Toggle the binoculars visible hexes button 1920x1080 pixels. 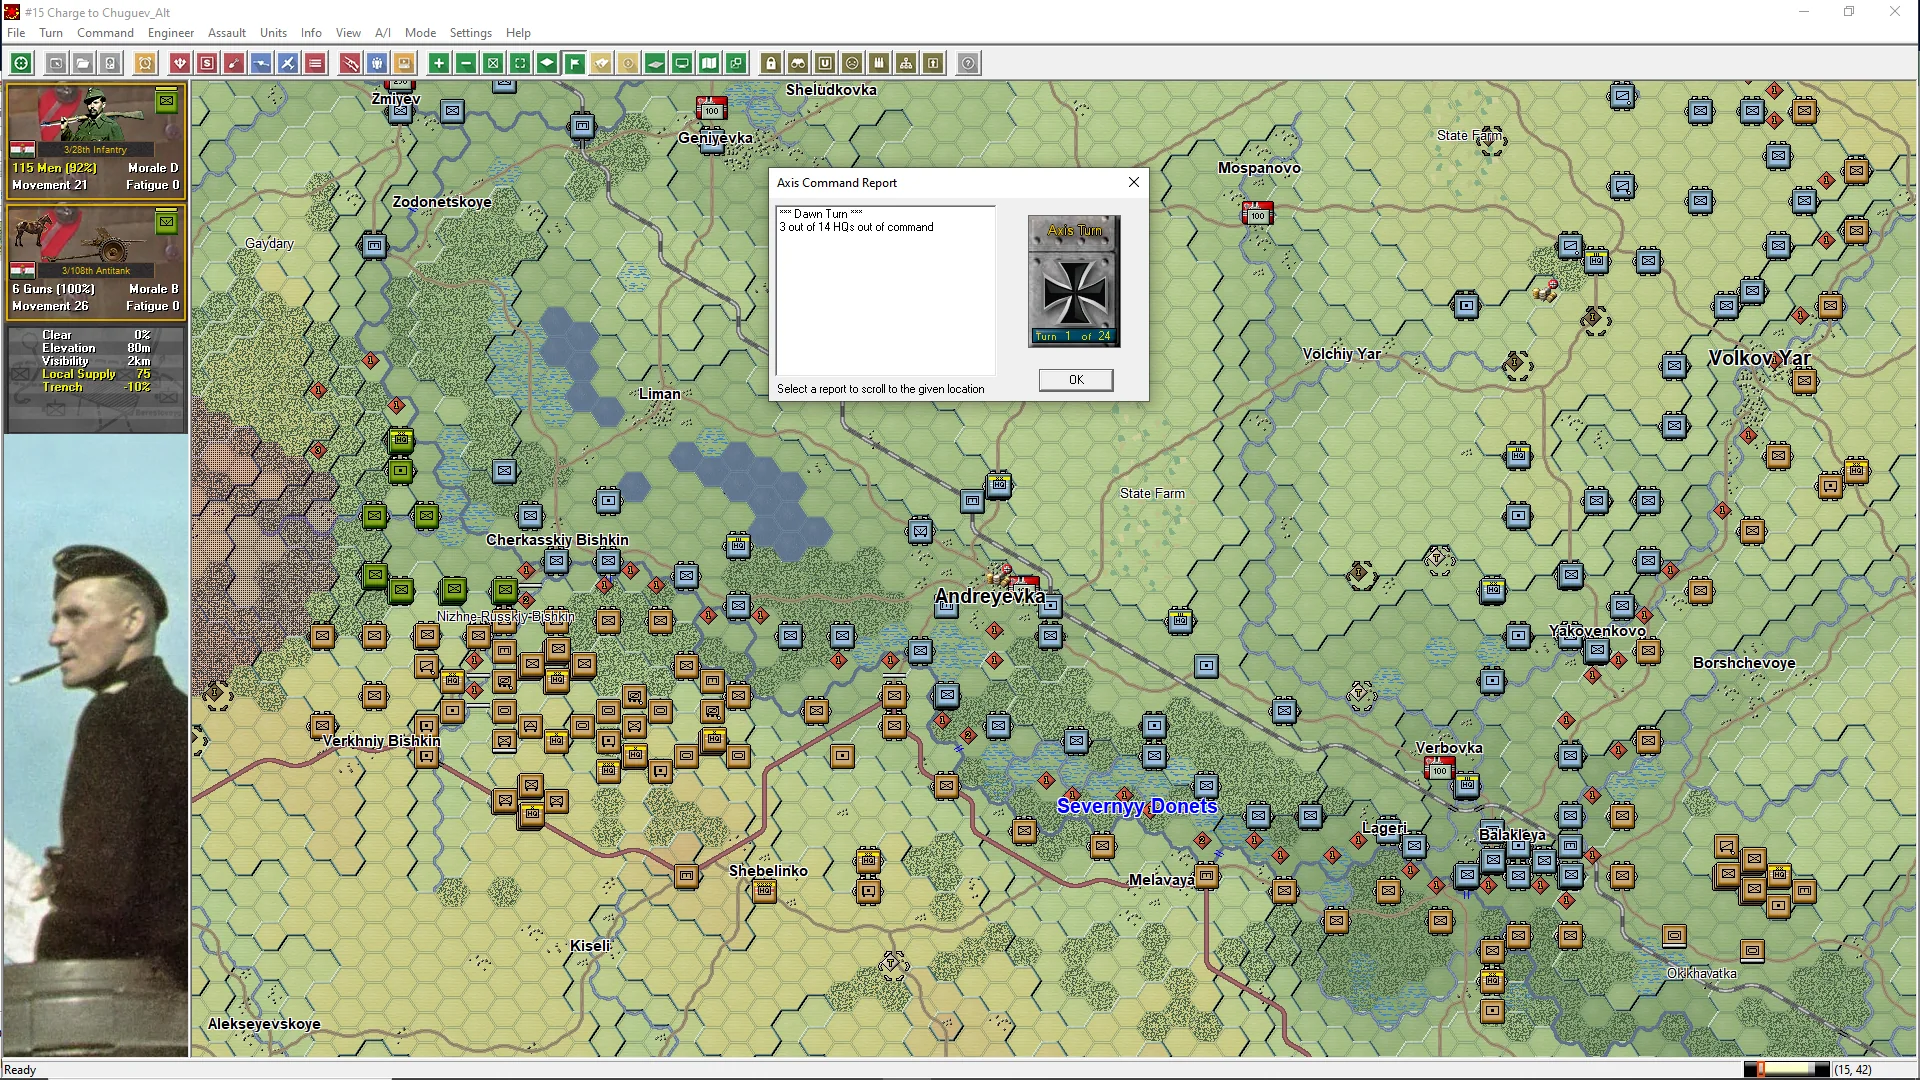pos(798,64)
